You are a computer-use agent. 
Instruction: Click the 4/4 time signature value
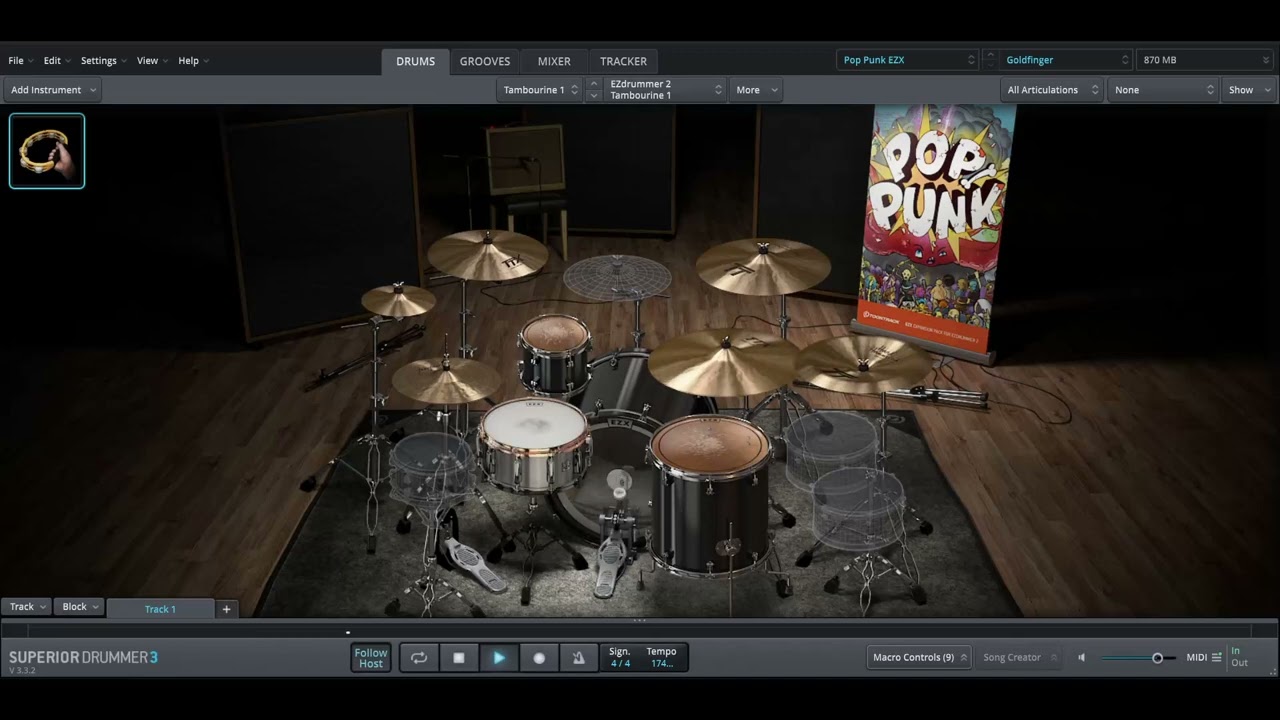(x=620, y=663)
